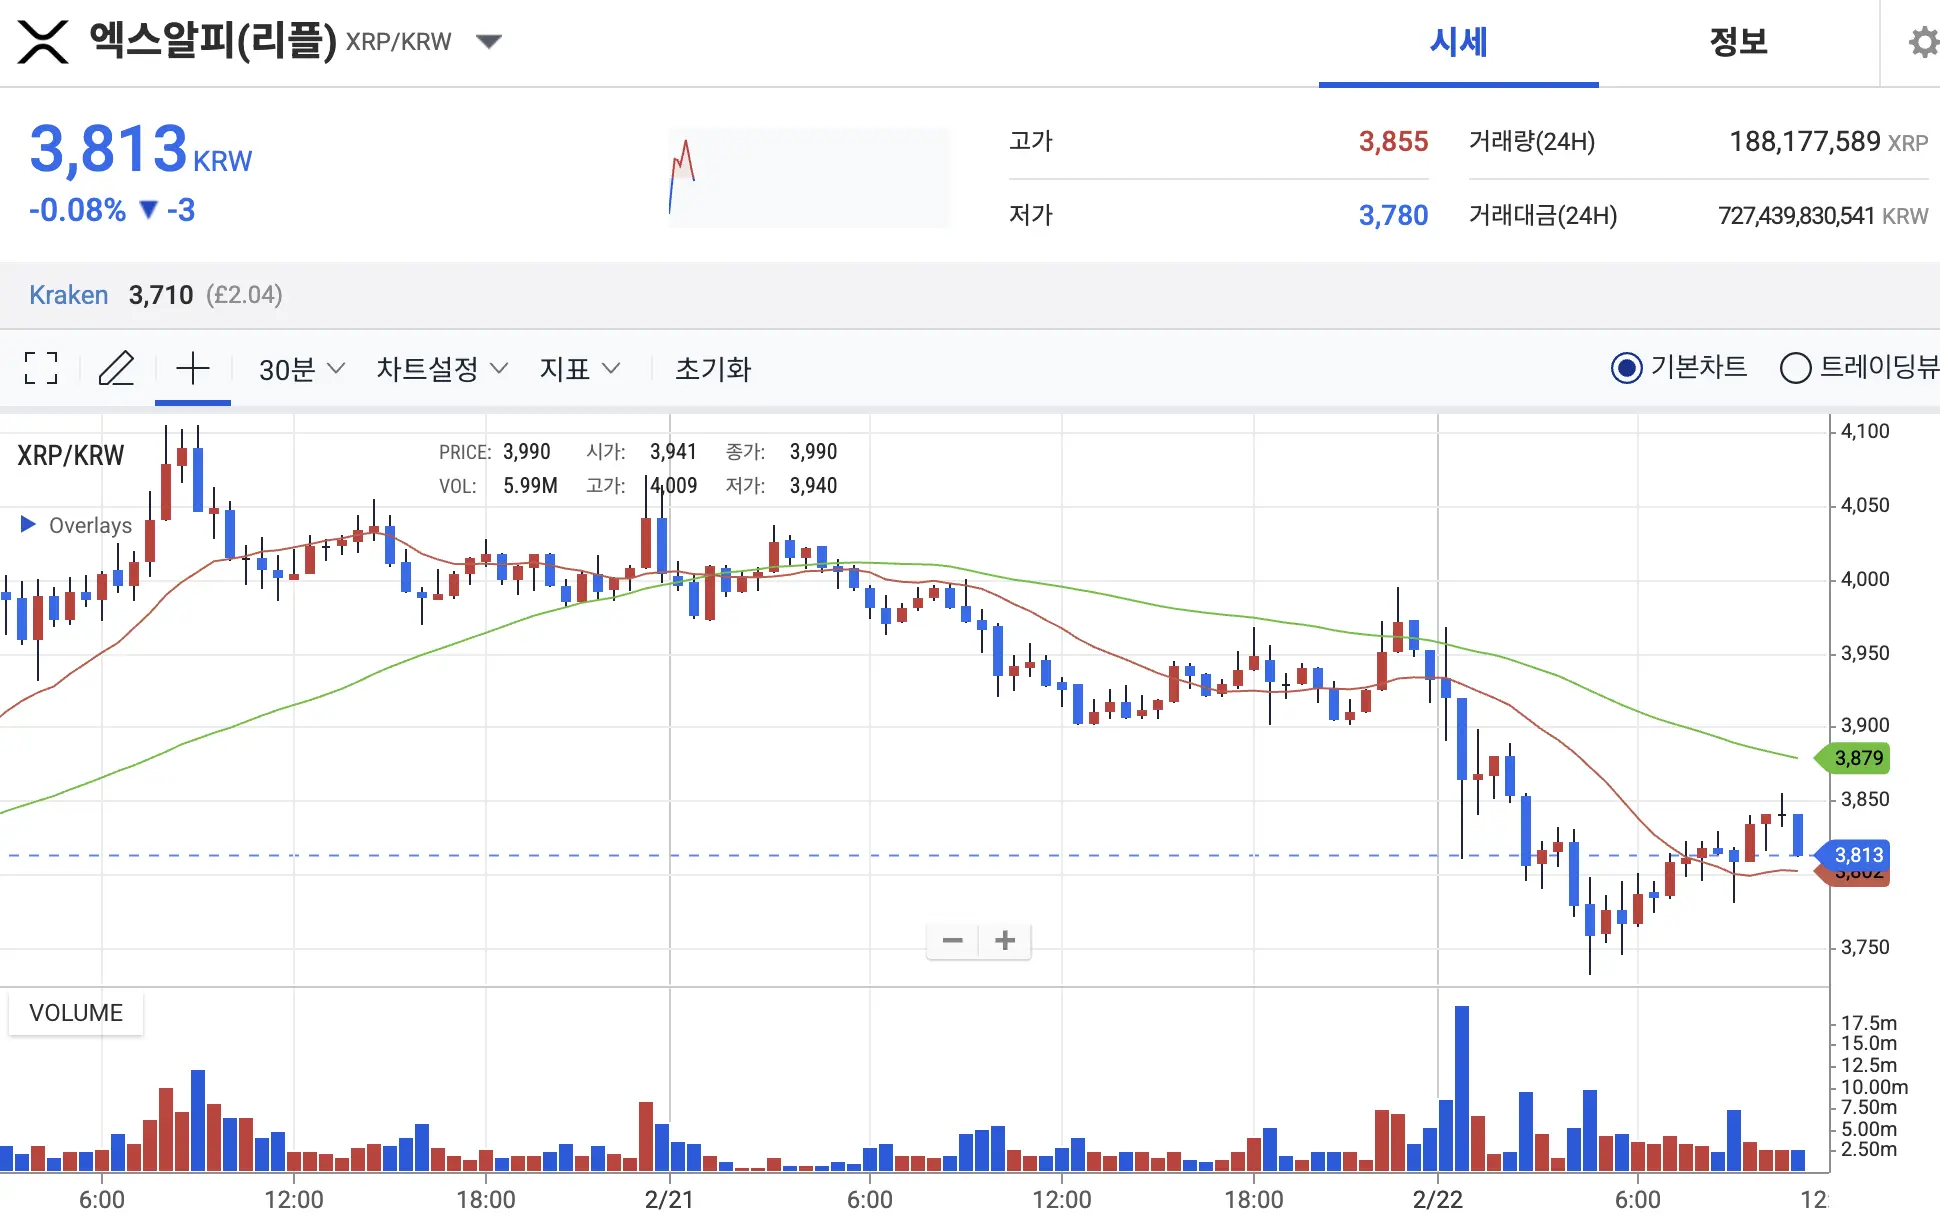Select 기본차트 radio button
The width and height of the screenshot is (1940, 1230).
[1627, 368]
